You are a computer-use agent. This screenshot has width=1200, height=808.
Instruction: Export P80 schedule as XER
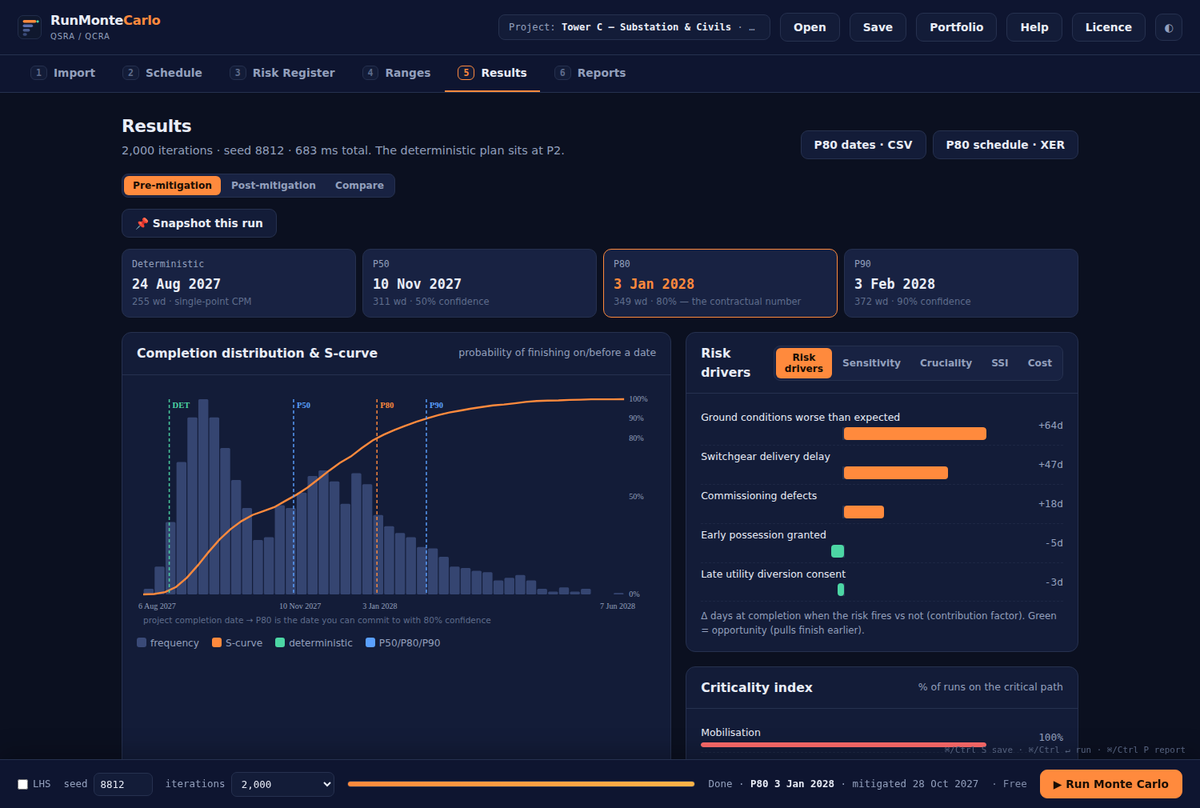pyautogui.click(x=1005, y=145)
